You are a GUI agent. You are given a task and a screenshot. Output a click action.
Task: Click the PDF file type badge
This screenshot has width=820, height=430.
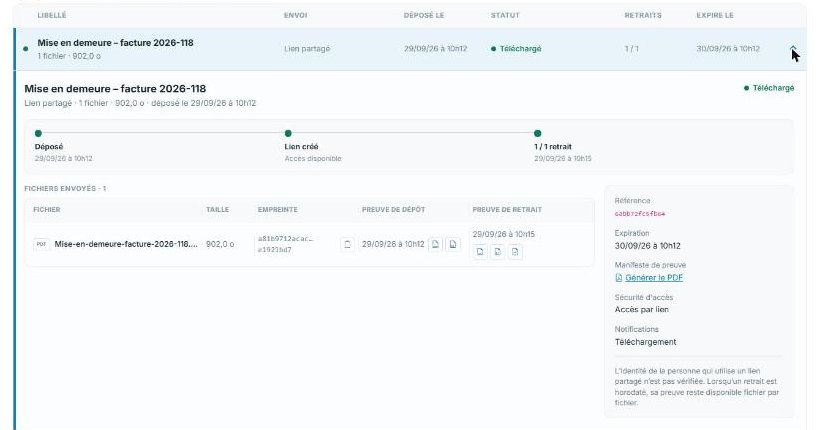41,244
